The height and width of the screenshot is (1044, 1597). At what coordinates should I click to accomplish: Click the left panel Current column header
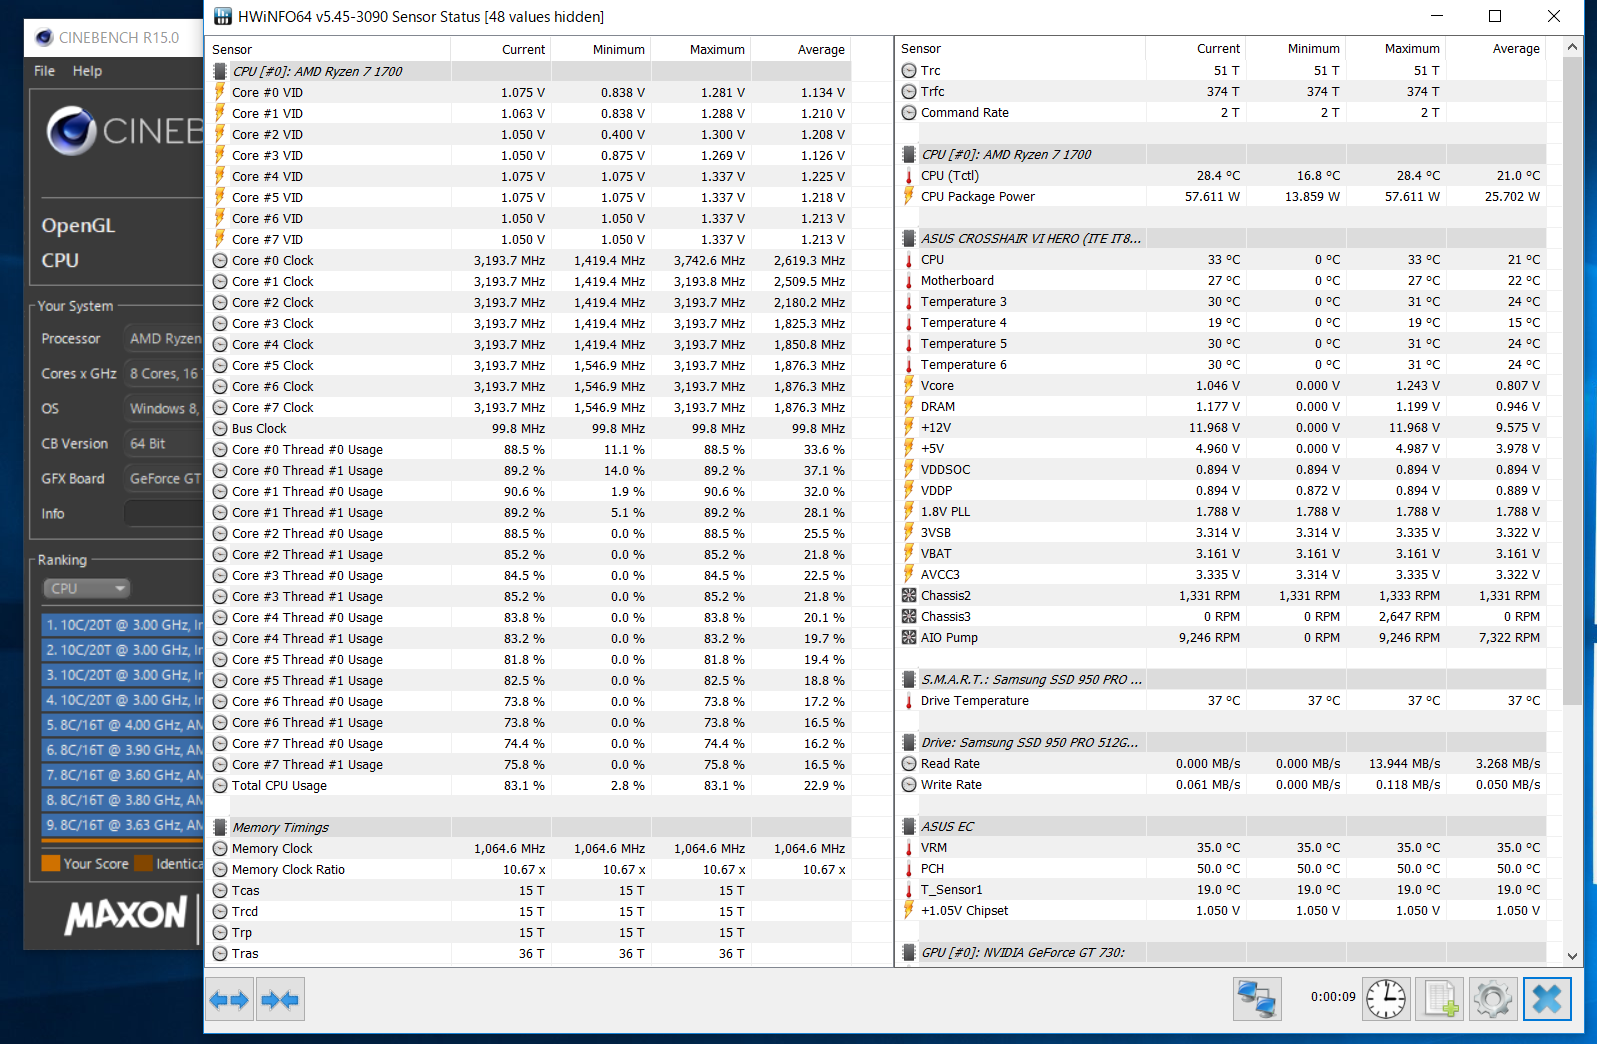pos(500,49)
